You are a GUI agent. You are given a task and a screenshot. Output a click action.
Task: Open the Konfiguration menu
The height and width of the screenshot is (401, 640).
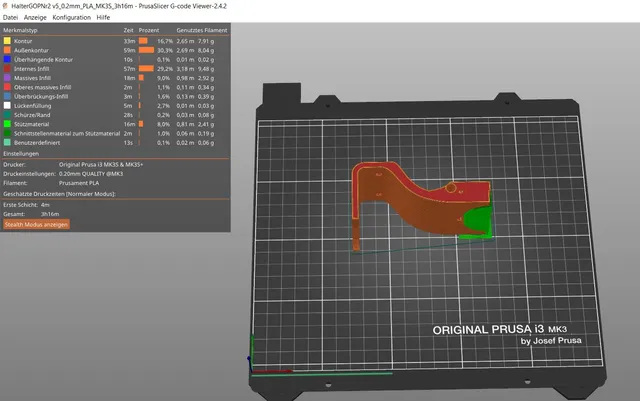pos(72,18)
